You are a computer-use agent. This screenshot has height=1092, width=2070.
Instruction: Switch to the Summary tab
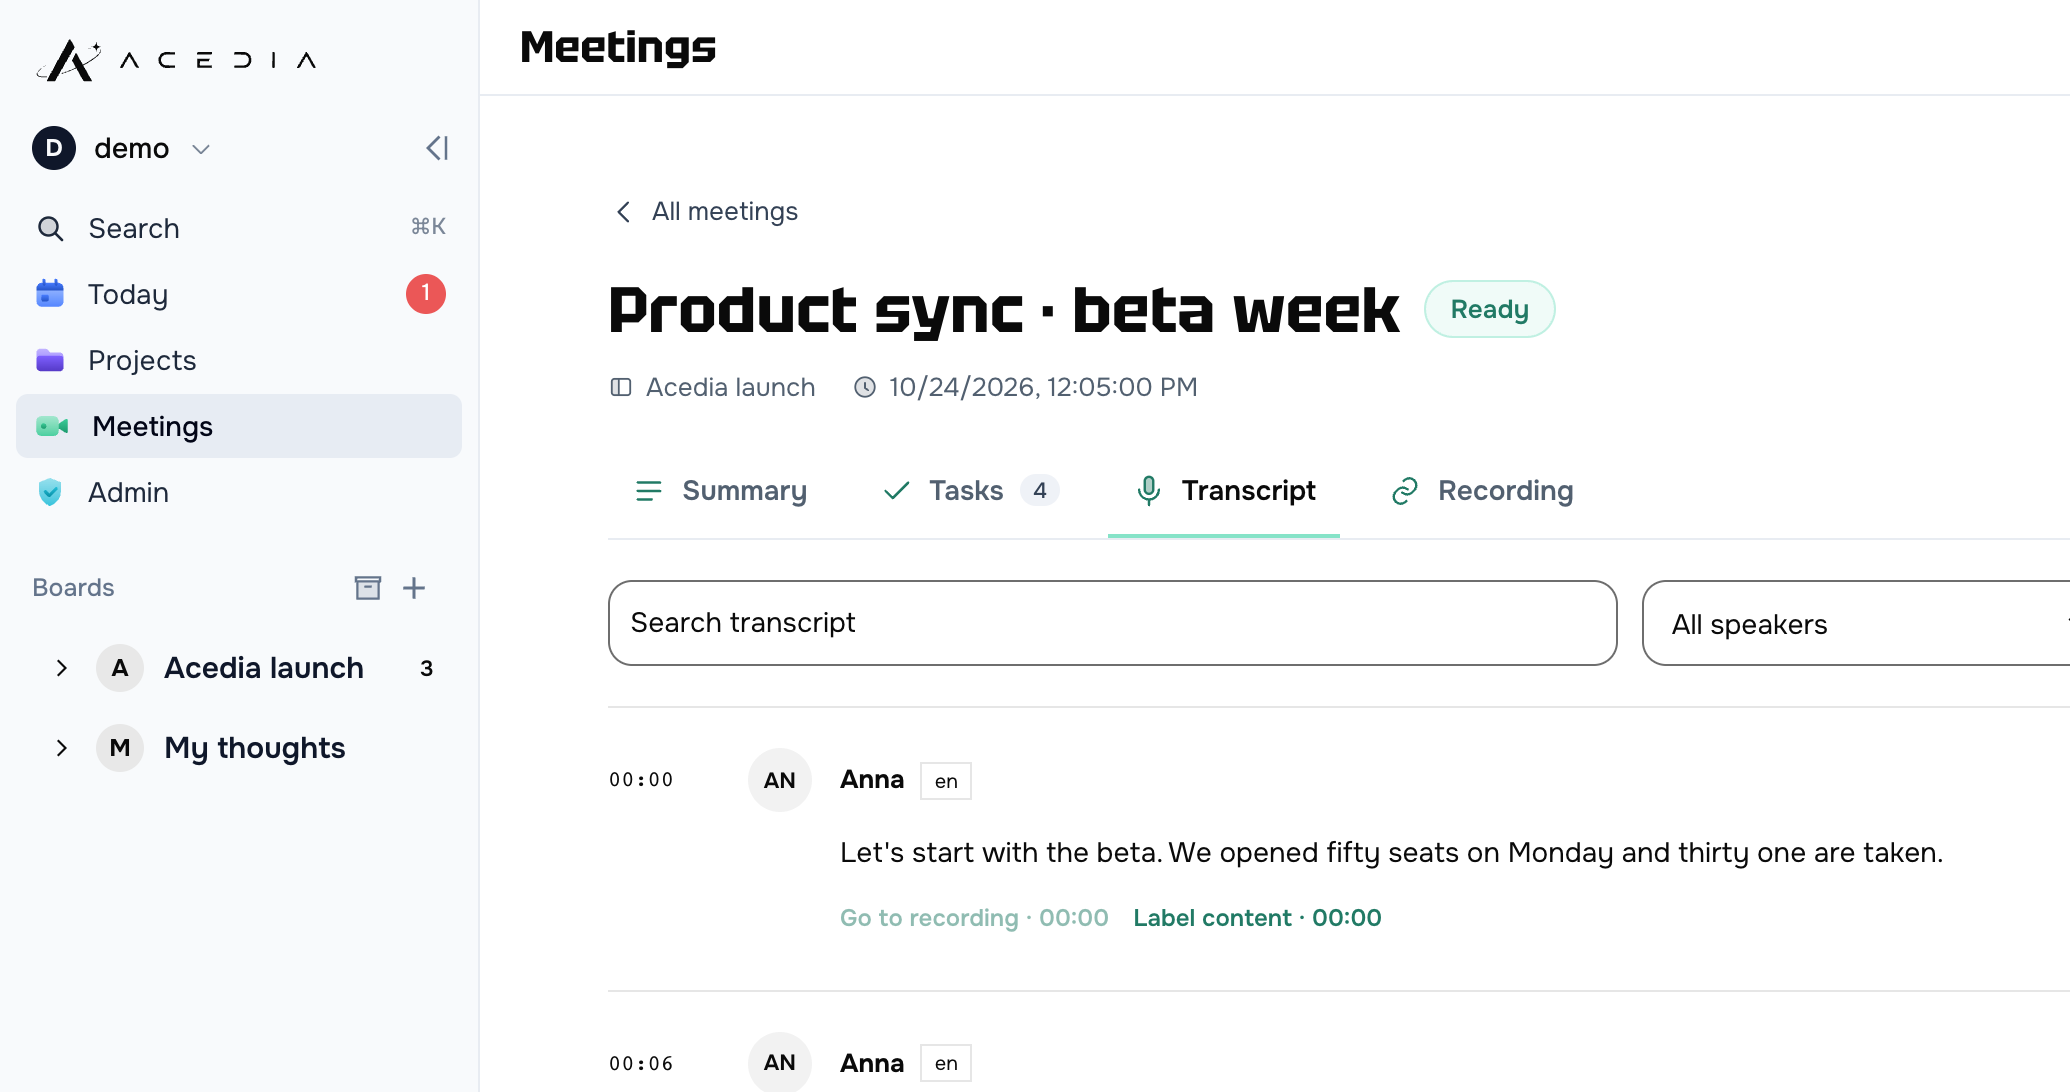click(721, 491)
